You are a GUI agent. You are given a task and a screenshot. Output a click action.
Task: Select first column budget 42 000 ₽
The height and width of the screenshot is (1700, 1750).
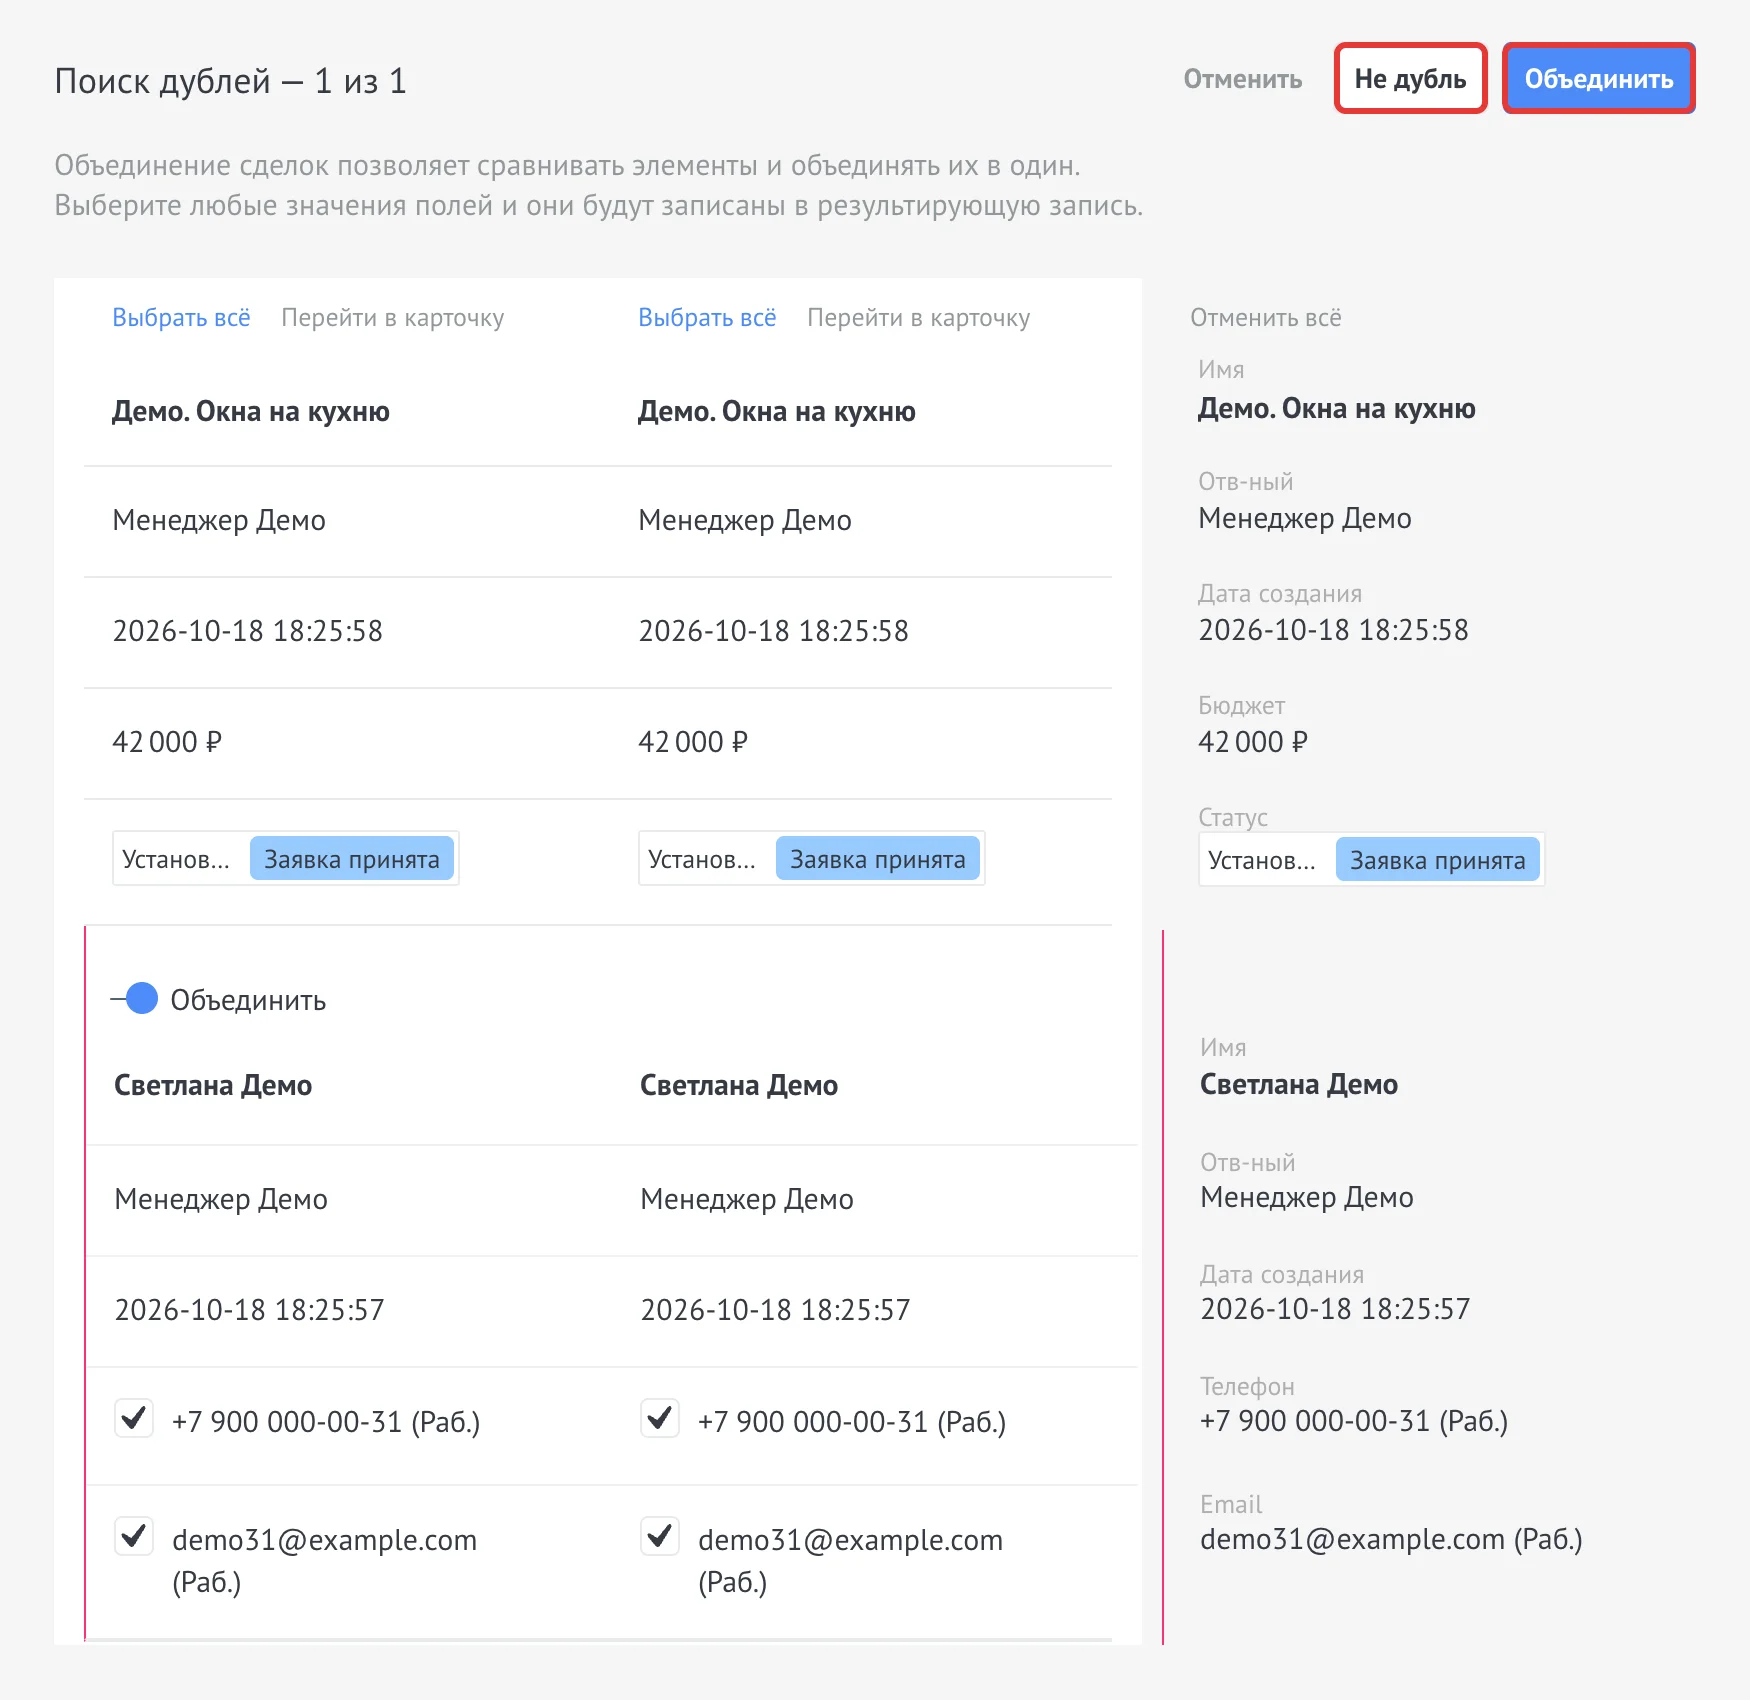(167, 742)
